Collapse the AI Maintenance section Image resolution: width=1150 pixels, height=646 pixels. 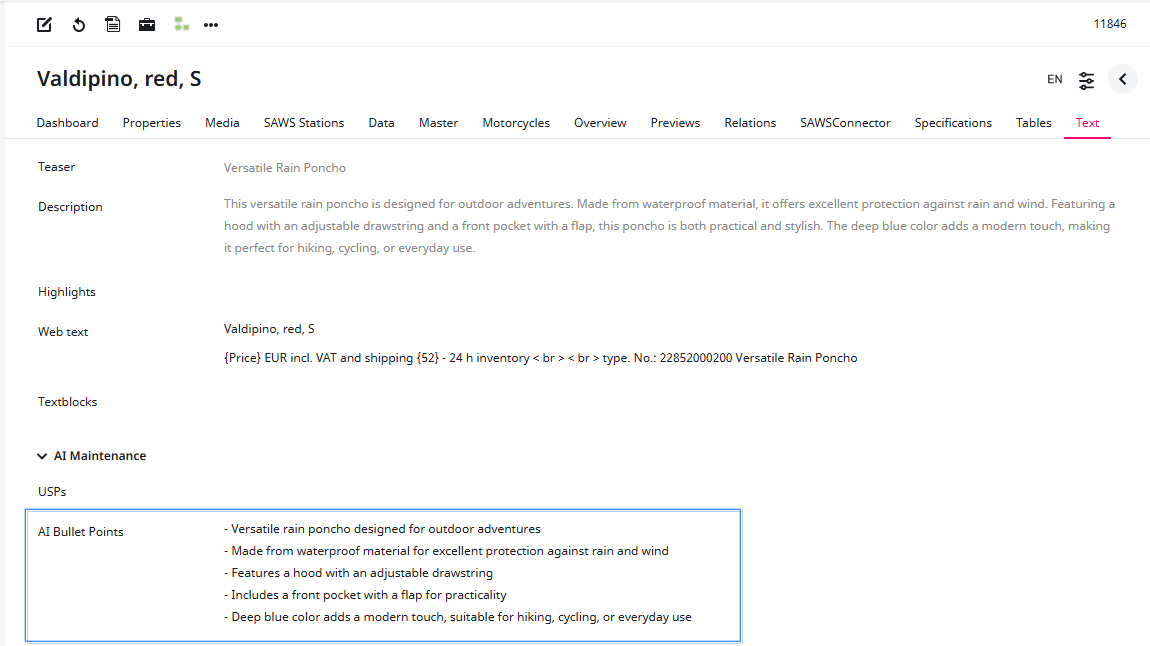42,456
